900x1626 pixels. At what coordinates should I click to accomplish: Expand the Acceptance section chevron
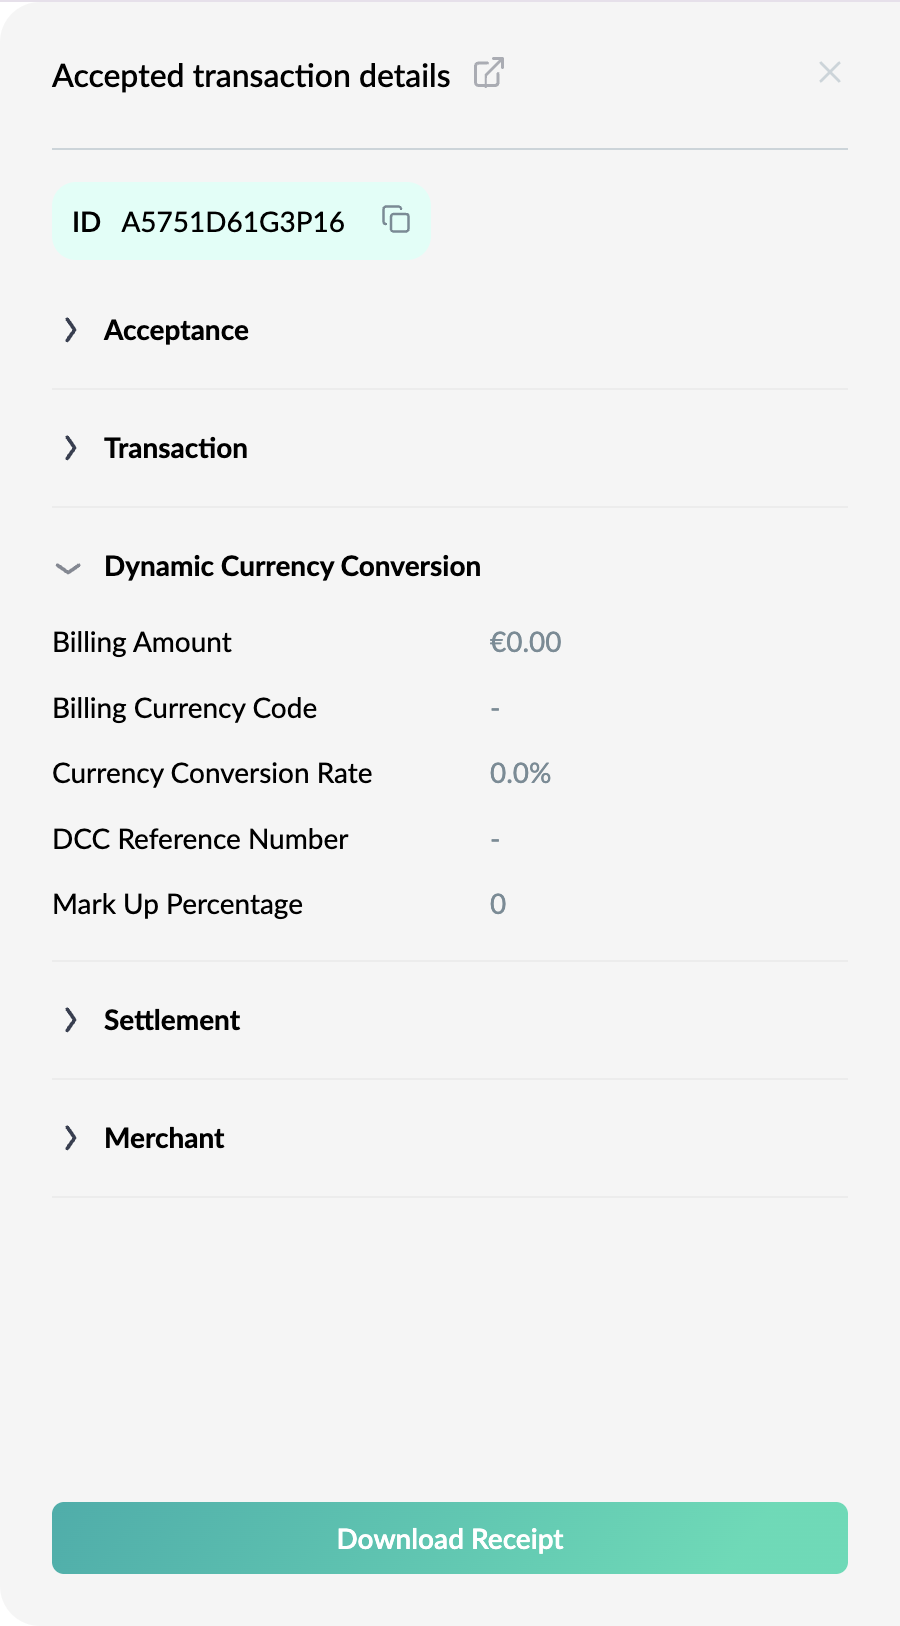(x=70, y=330)
